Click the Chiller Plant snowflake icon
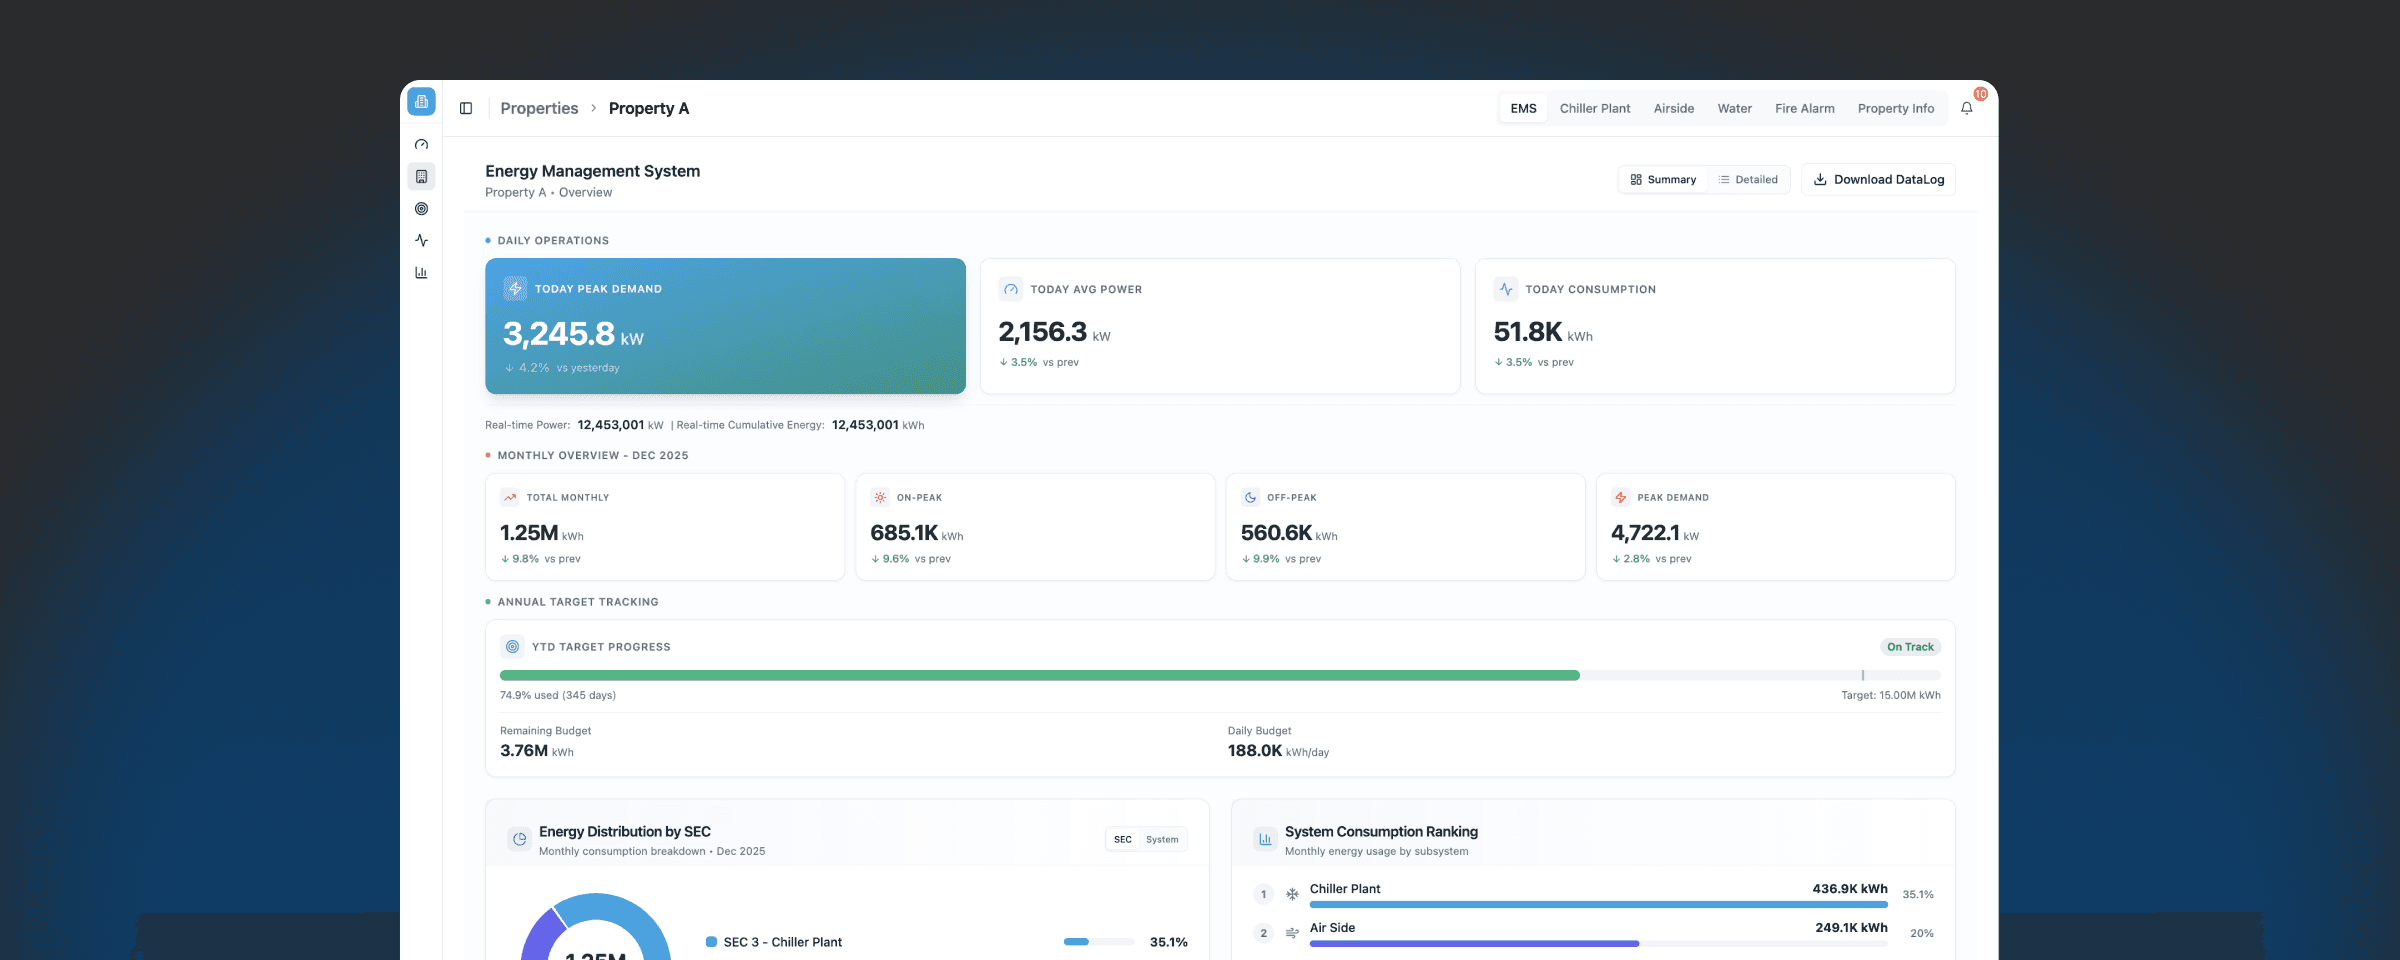 pos(1292,894)
